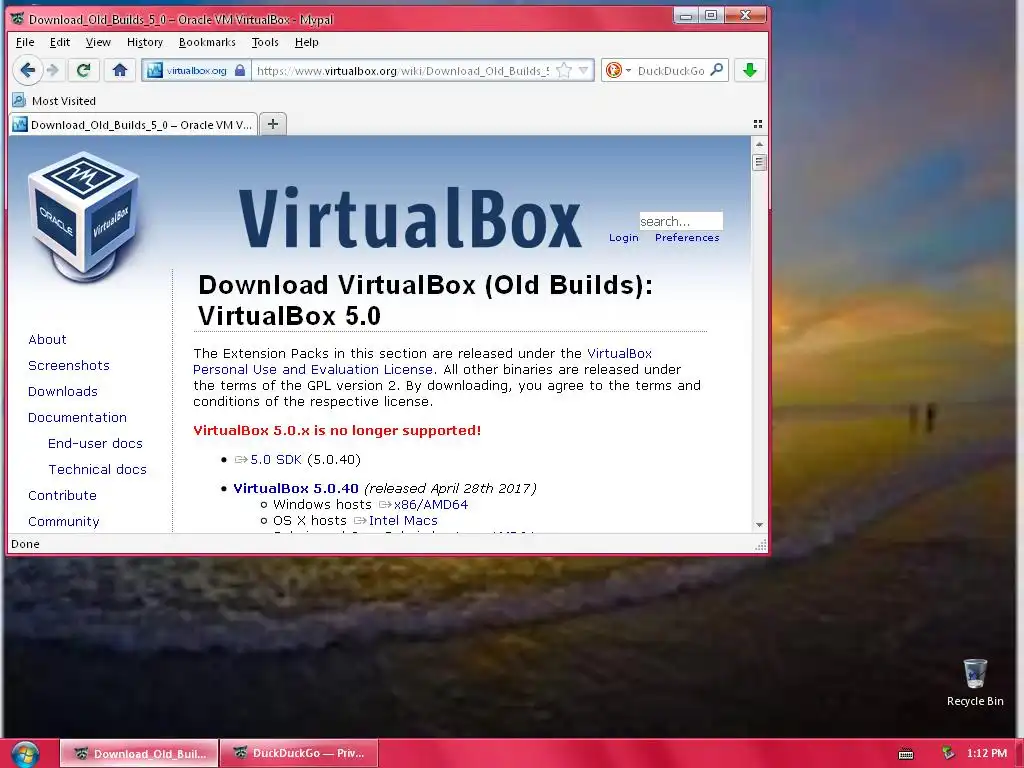This screenshot has width=1024, height=768.
Task: Click the Done status bar text
Action: click(25, 544)
